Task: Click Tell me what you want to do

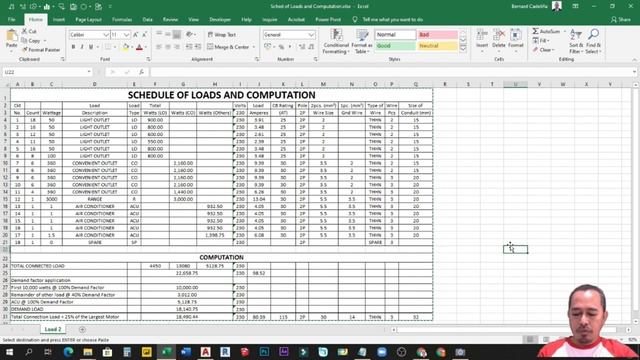Action: tap(392, 20)
